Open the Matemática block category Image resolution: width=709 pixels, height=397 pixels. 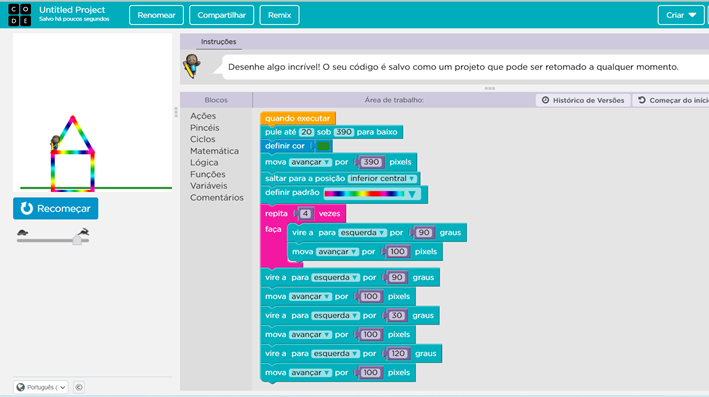click(214, 151)
